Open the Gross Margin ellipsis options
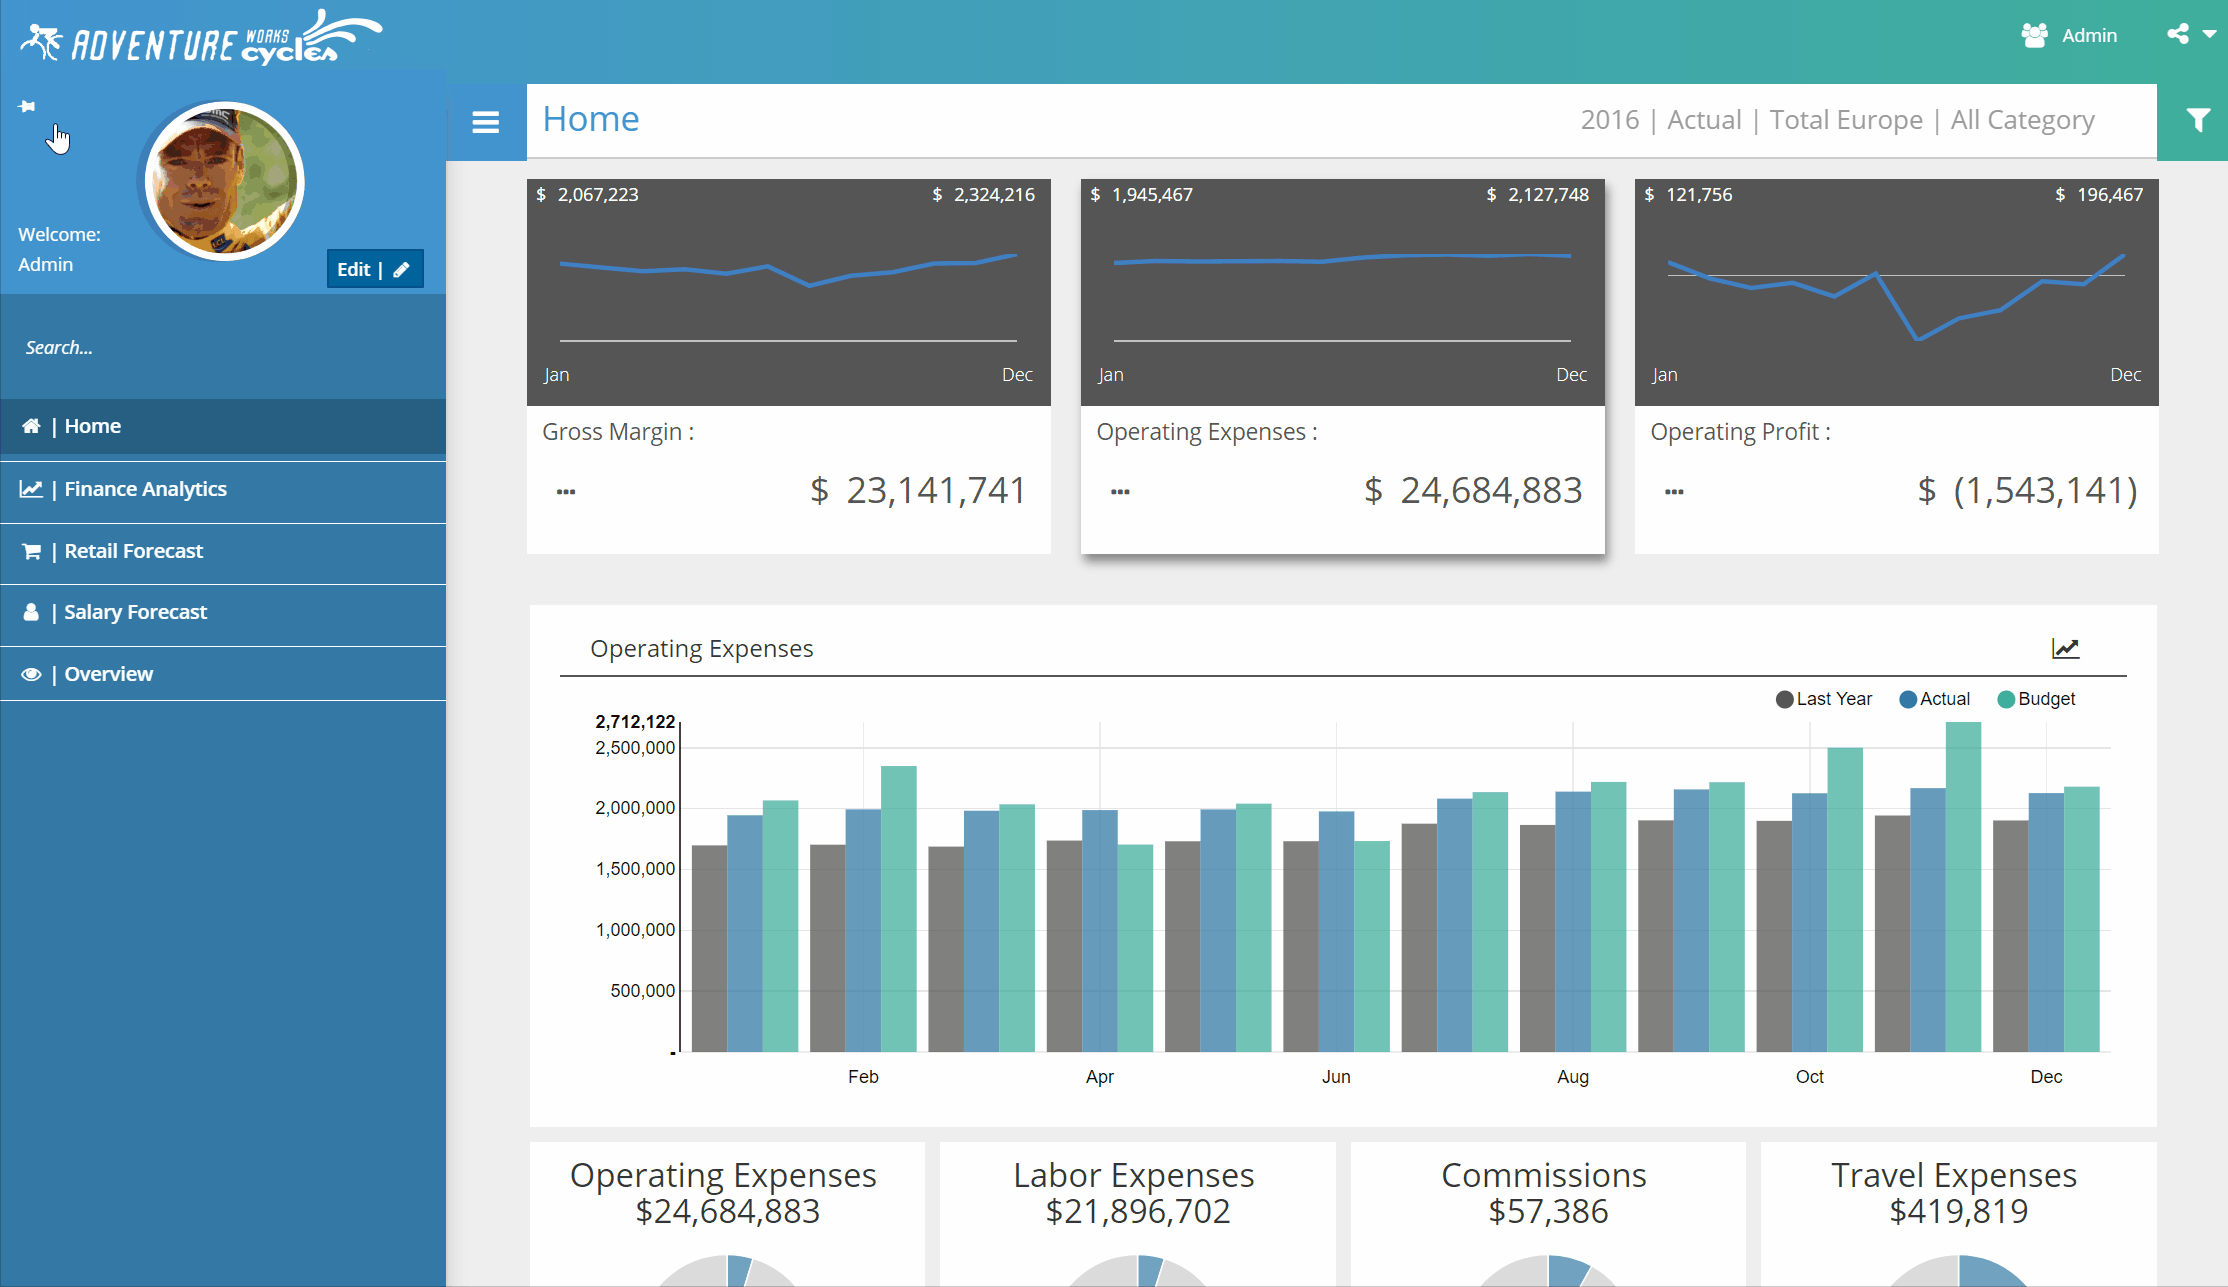This screenshot has width=2228, height=1287. click(x=566, y=491)
